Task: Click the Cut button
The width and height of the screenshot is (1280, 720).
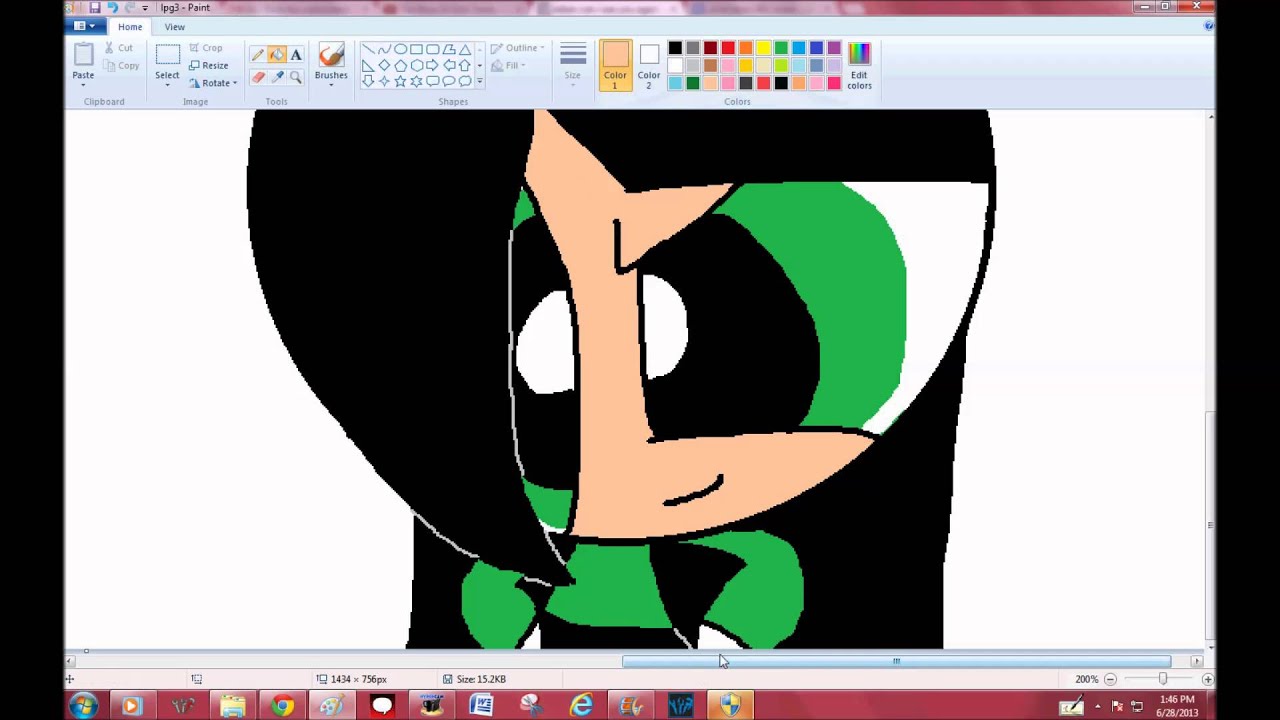Action: coord(118,48)
